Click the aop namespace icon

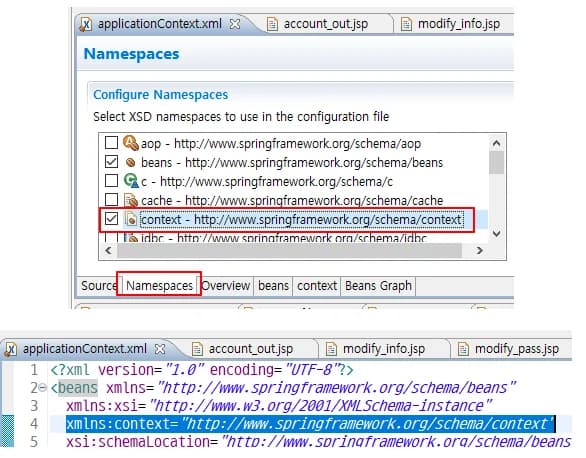[x=131, y=143]
